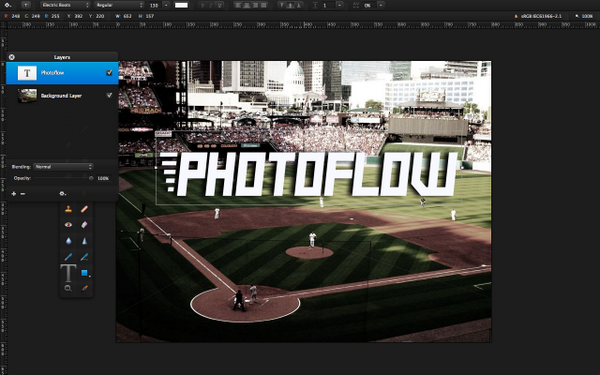This screenshot has height=375, width=600.
Task: Delete the layer with the minus button
Action: click(23, 194)
